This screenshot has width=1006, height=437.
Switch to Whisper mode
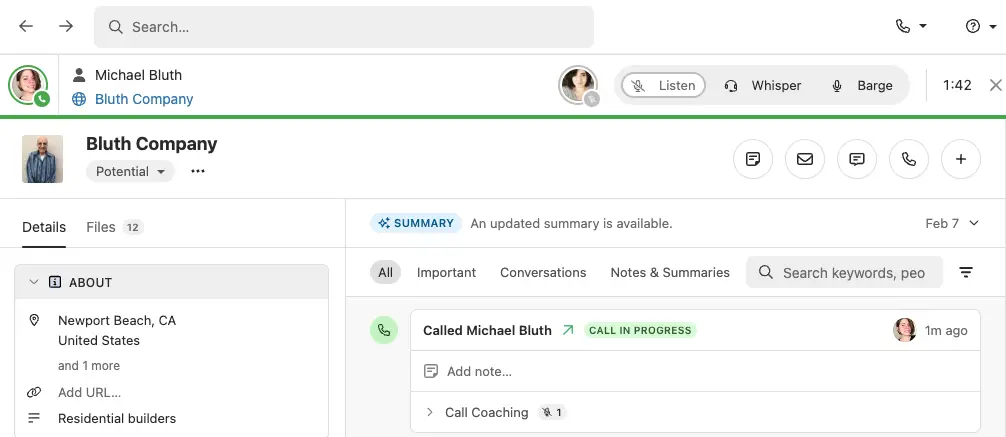coord(762,85)
